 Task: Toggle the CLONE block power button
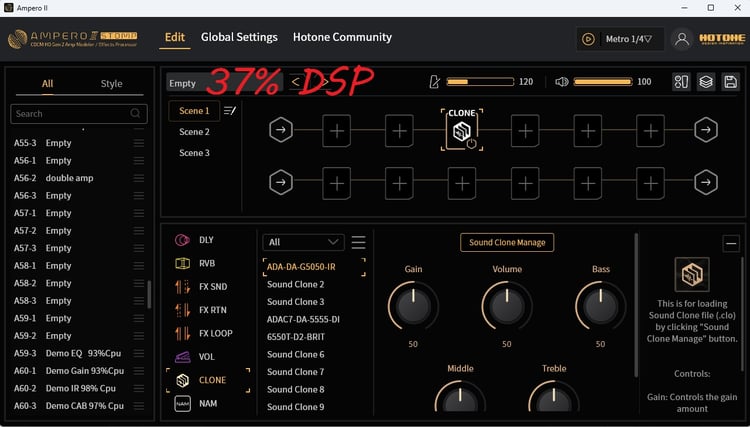[x=472, y=144]
